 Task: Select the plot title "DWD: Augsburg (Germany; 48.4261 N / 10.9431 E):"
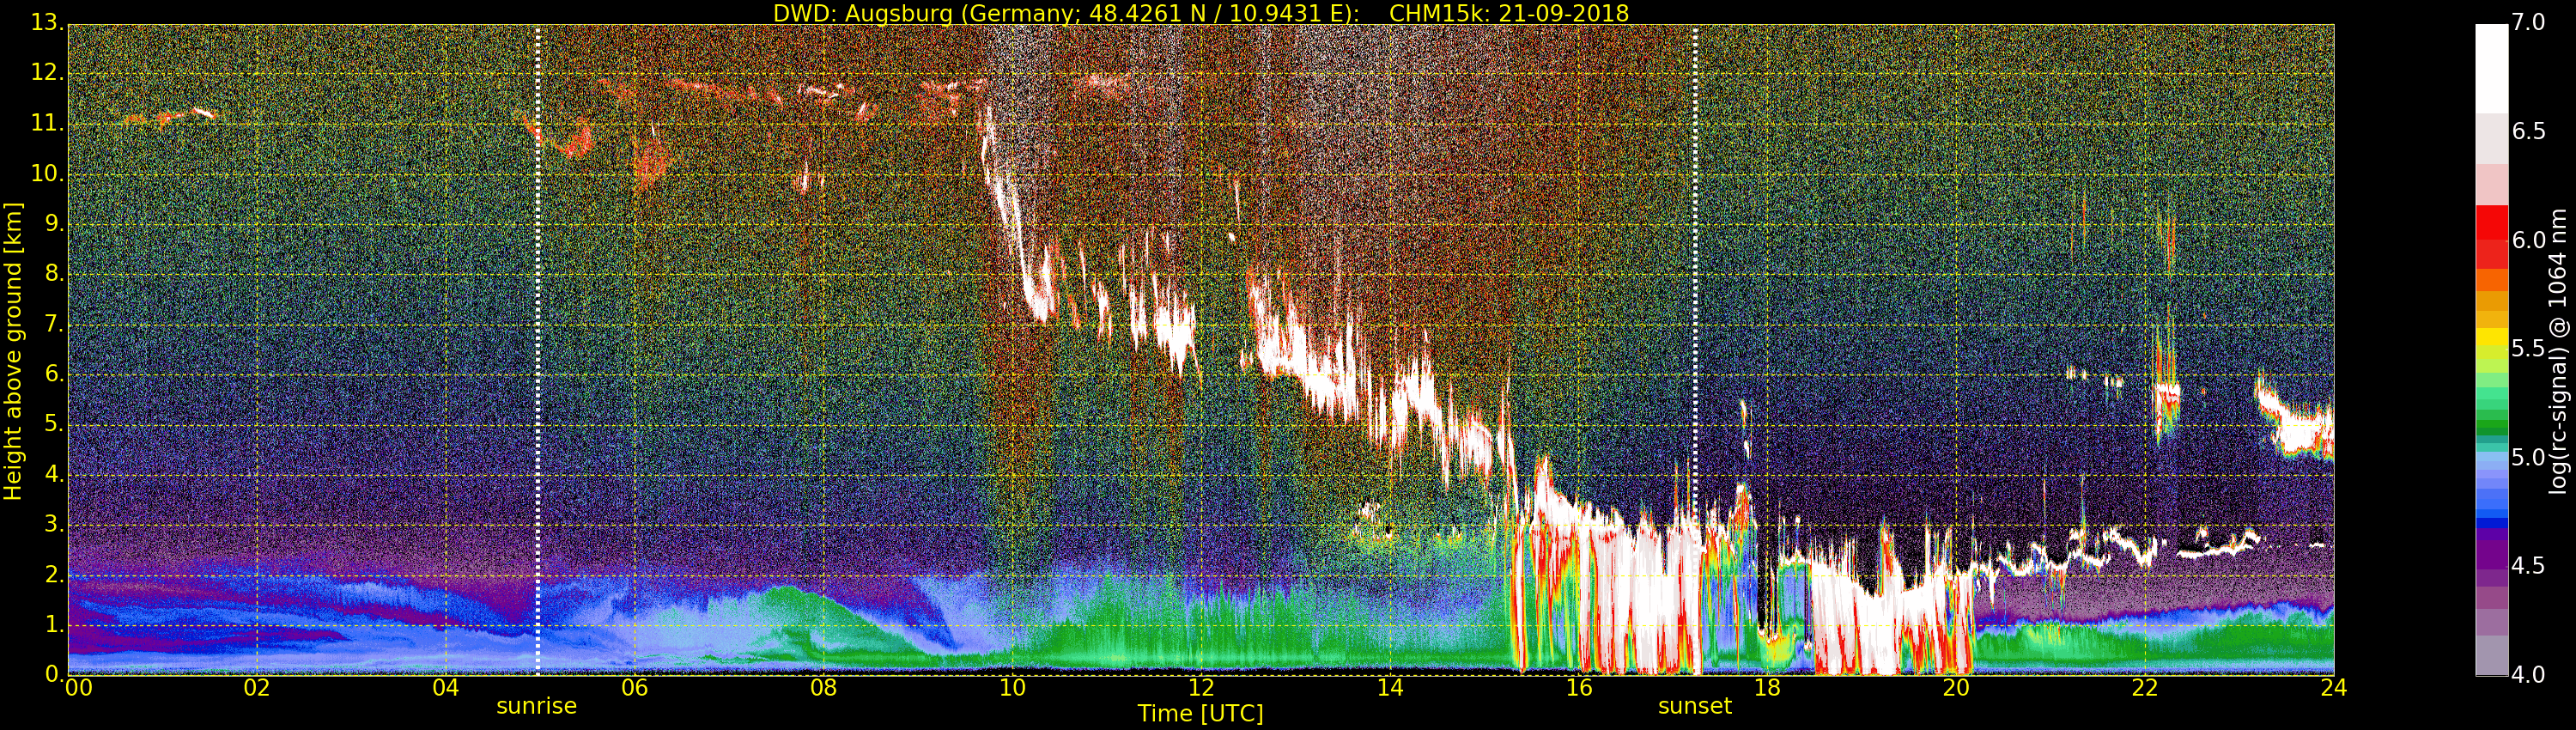pyautogui.click(x=1066, y=13)
